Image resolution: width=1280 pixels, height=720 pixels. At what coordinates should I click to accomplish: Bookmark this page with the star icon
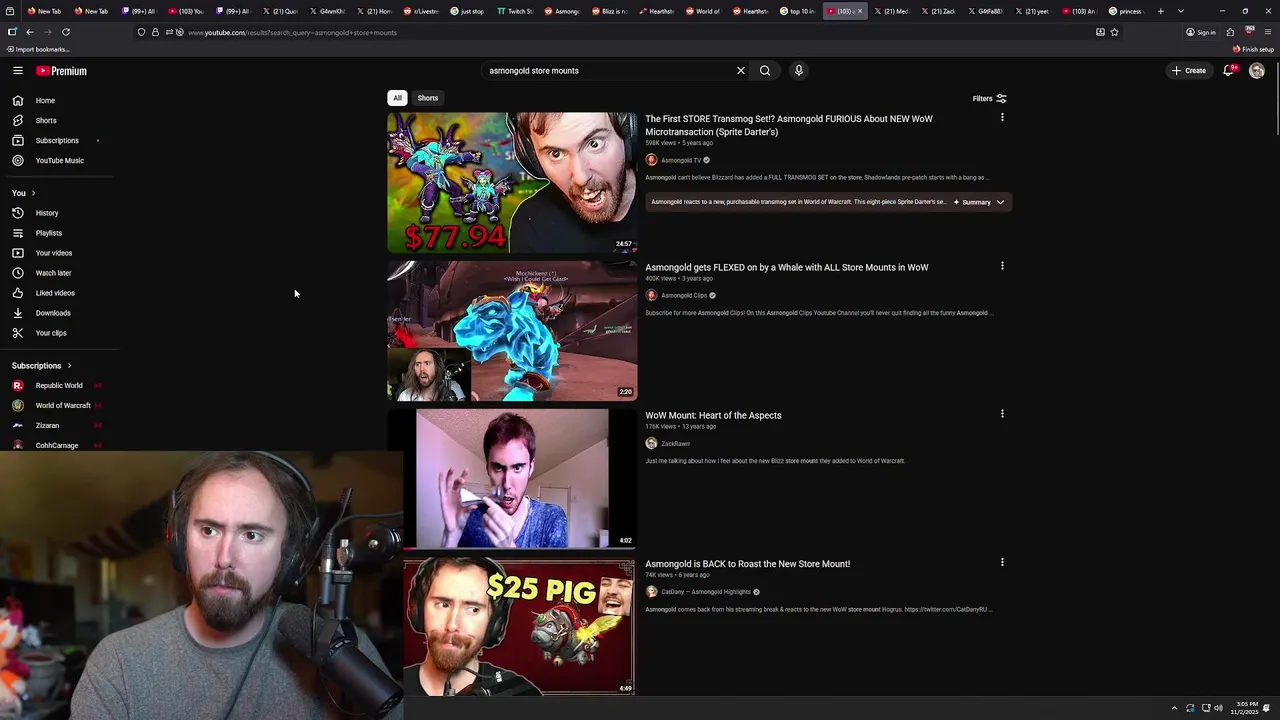(x=1114, y=32)
